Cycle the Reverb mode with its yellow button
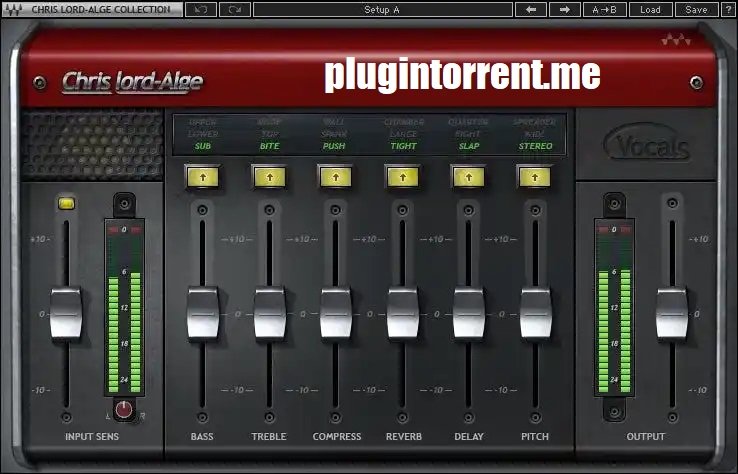 click(402, 177)
